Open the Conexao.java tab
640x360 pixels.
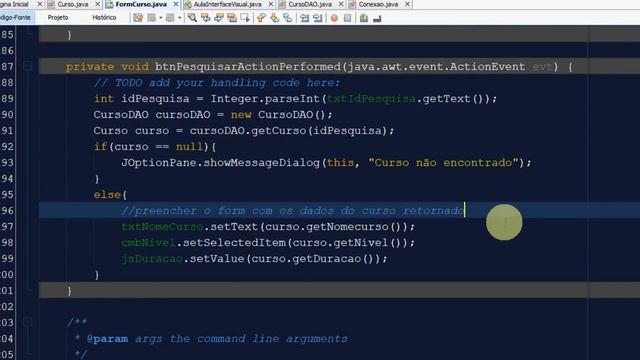pyautogui.click(x=378, y=4)
